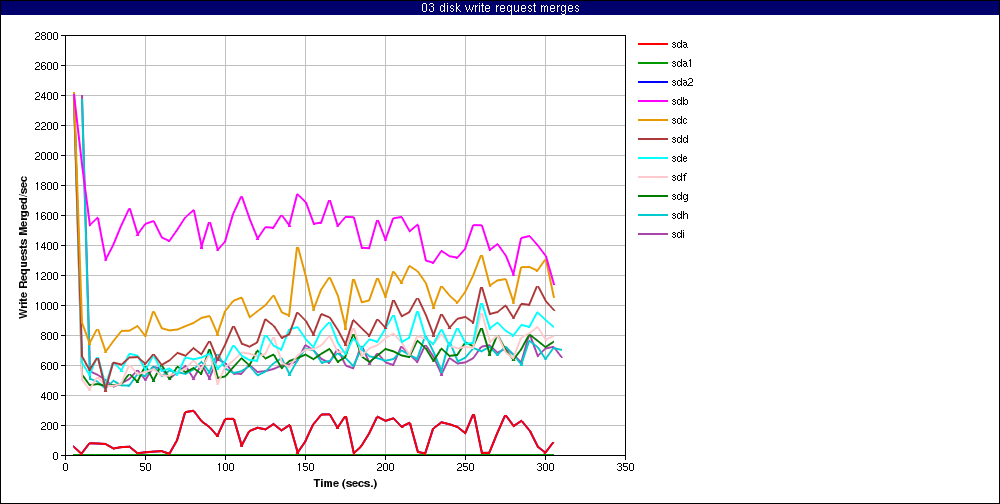Select the sdg legend label

(680, 196)
